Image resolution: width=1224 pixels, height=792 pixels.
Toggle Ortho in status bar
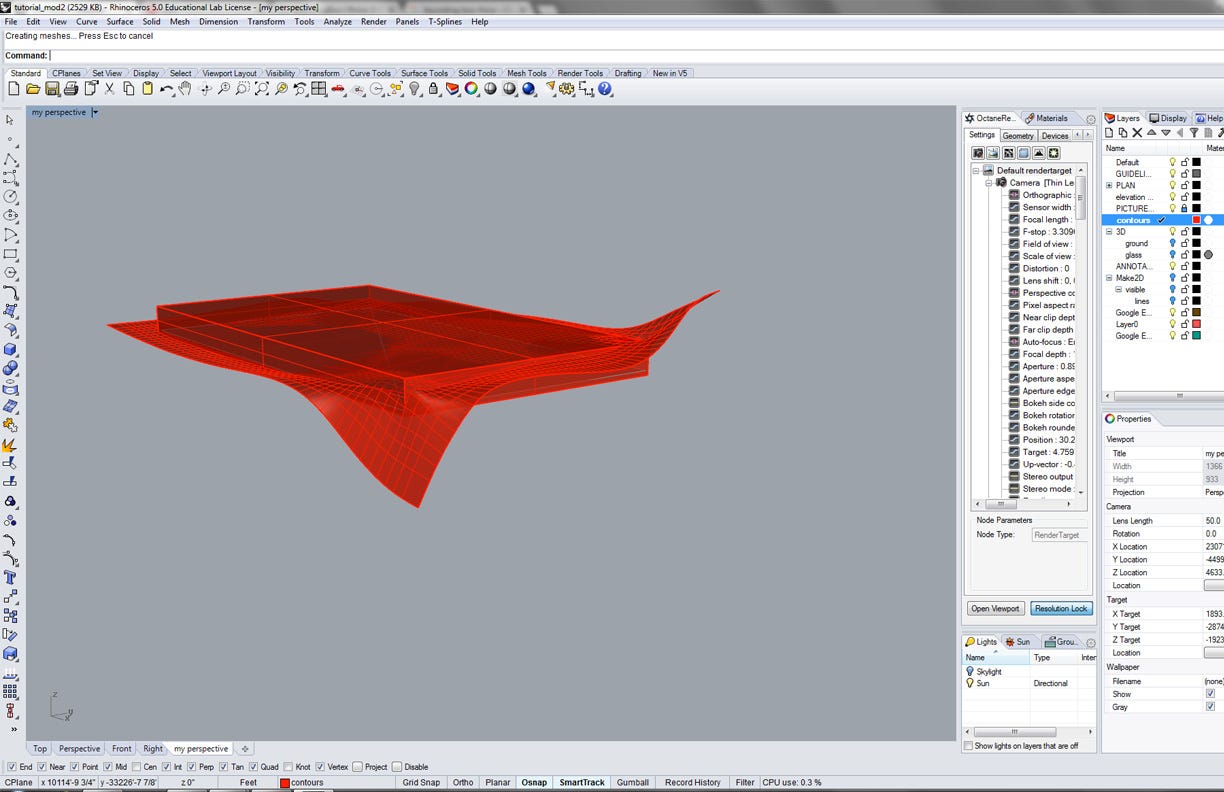463,782
